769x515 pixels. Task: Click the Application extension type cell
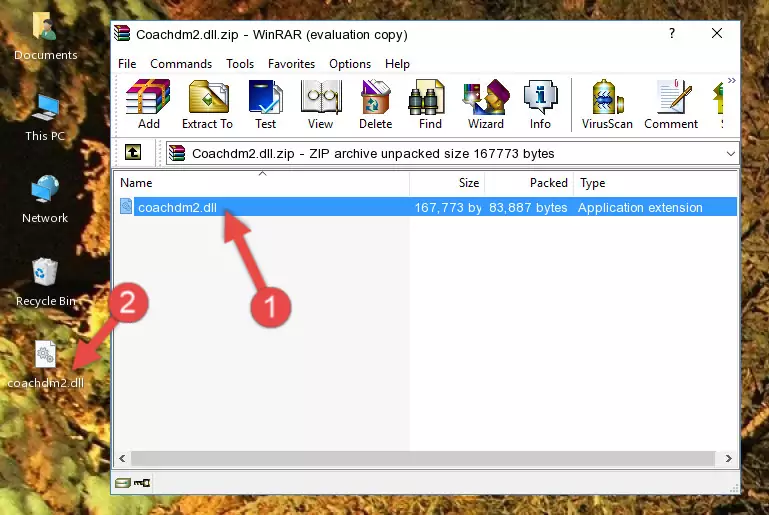tap(640, 207)
